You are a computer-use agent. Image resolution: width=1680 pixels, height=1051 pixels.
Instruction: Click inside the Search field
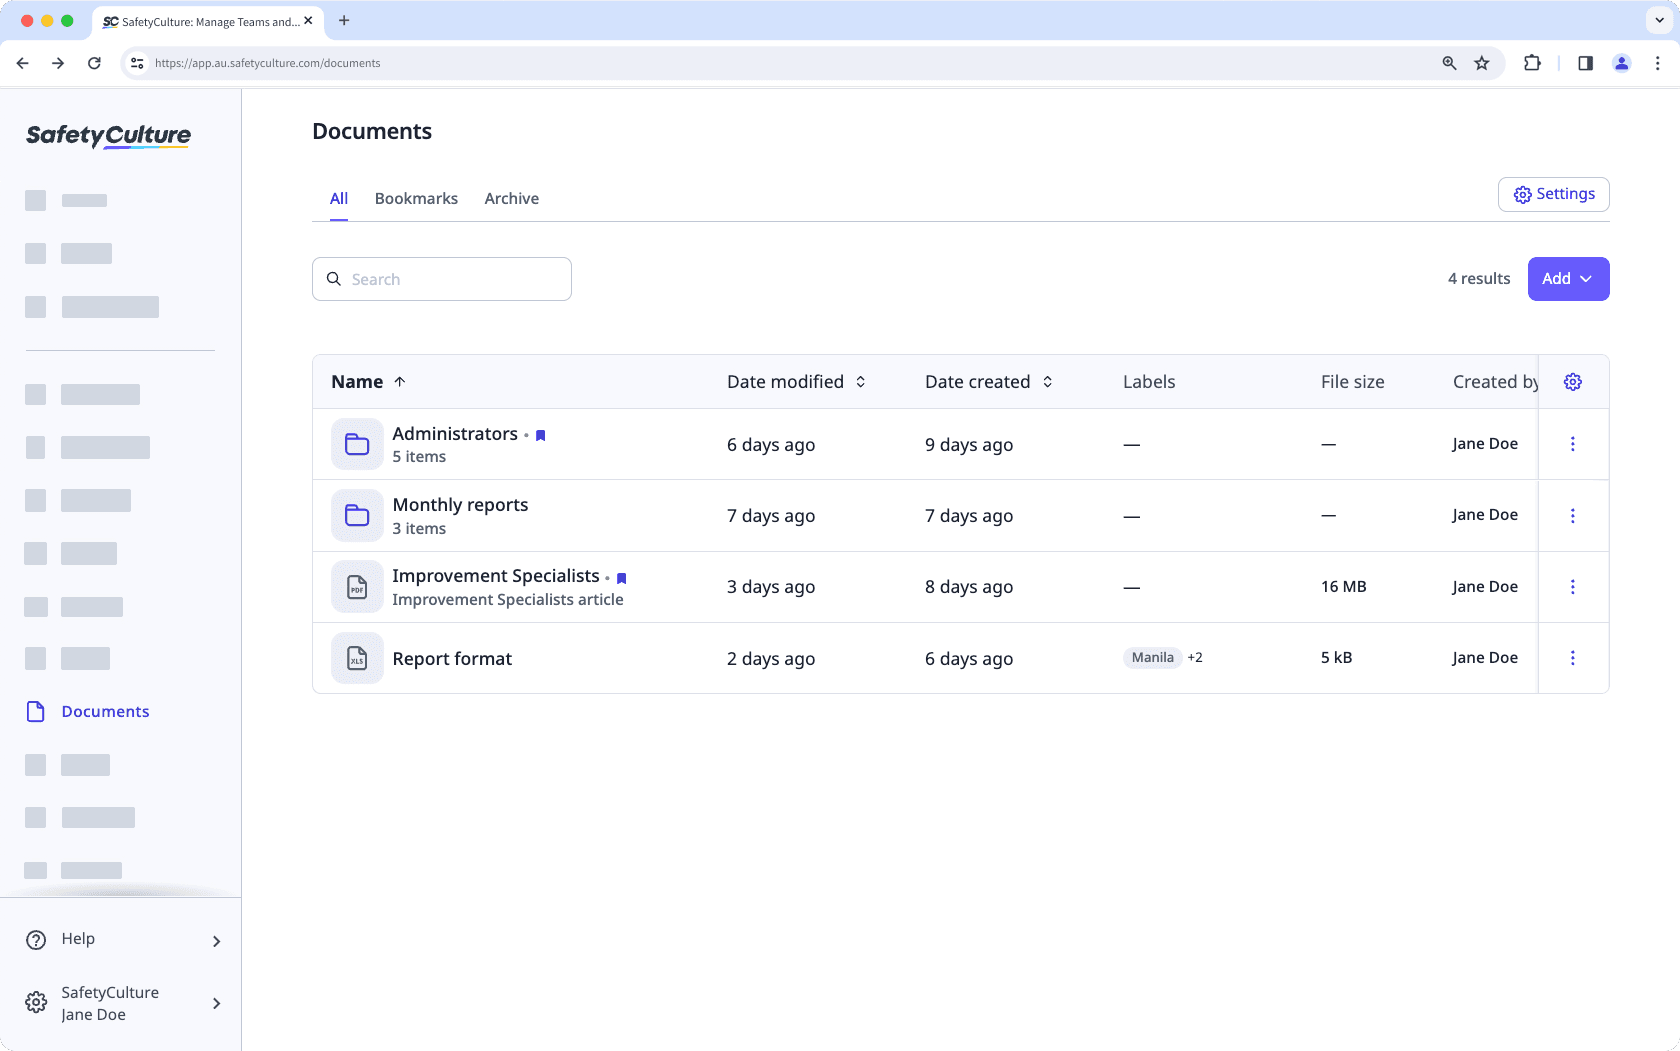(x=441, y=279)
